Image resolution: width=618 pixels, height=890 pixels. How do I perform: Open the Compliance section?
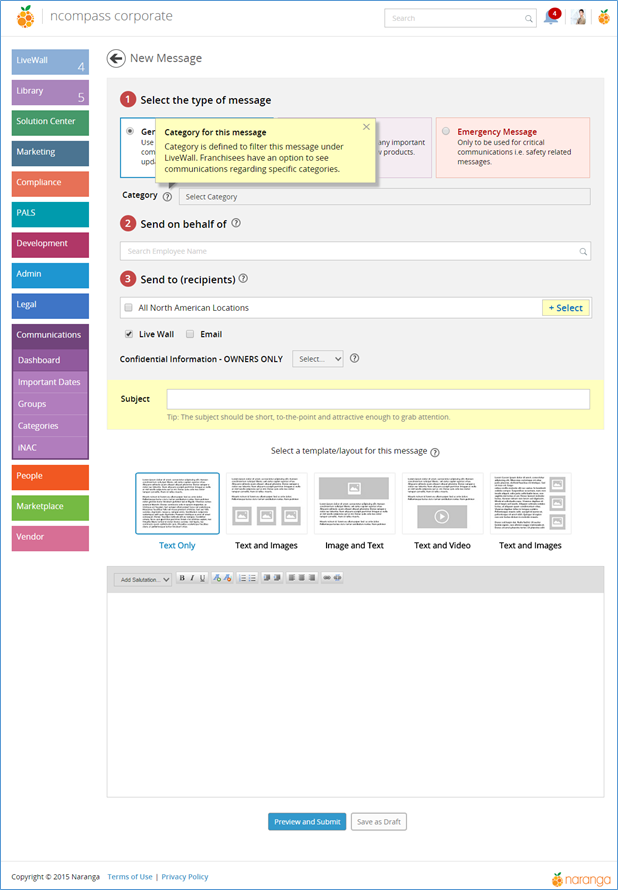coord(50,184)
